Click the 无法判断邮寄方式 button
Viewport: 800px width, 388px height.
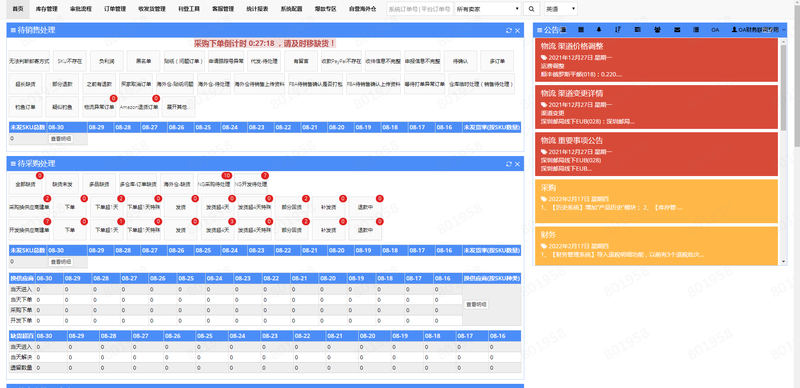coord(29,61)
